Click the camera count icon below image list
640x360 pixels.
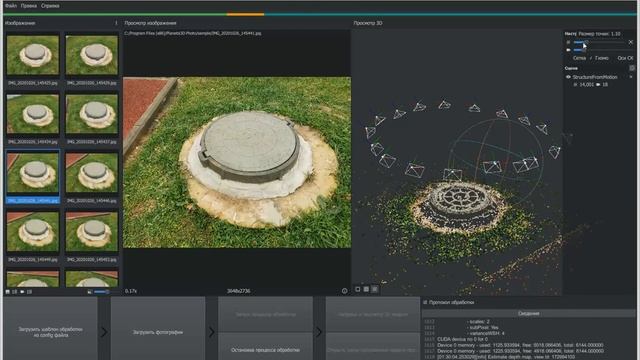(x=22, y=292)
